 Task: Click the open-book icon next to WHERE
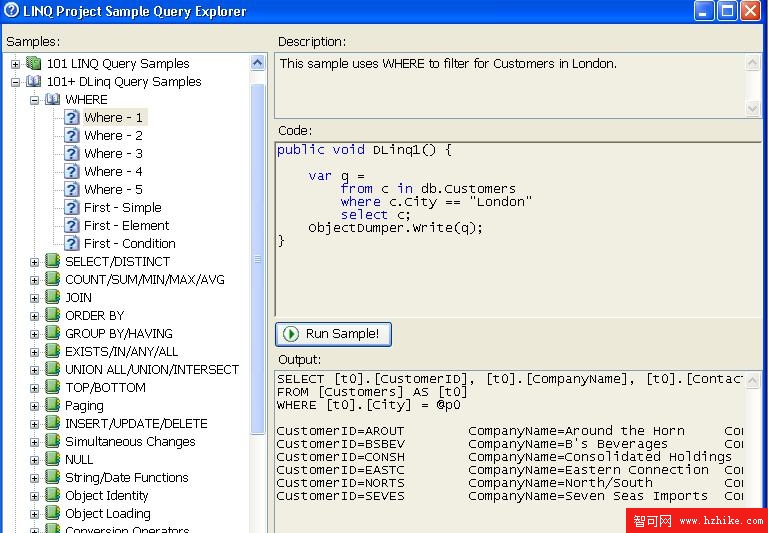(52, 99)
